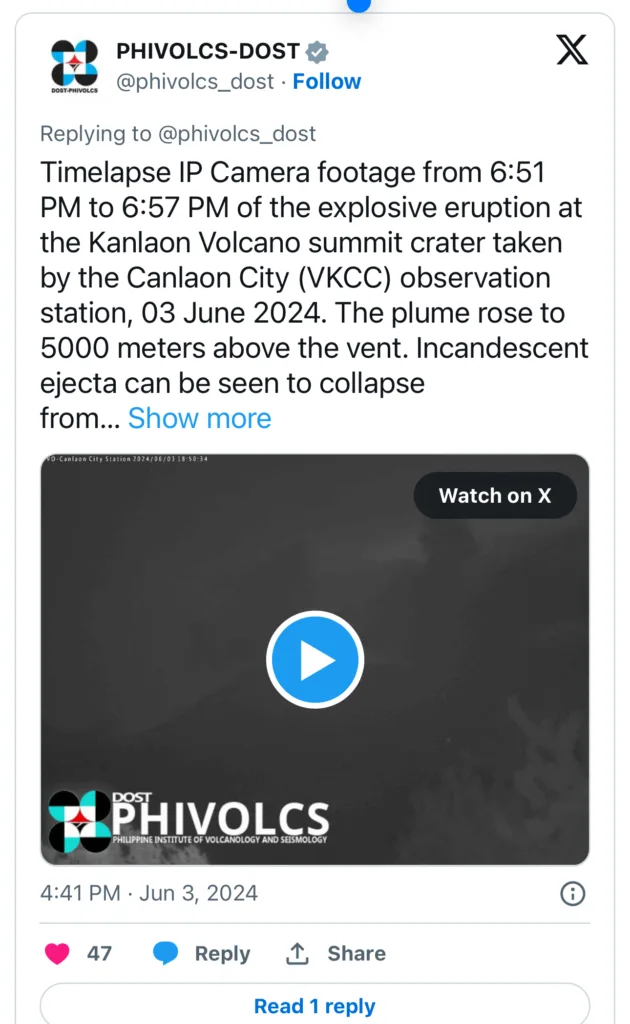Click the blue reply bubble icon
The image size is (630, 1024).
tap(166, 953)
